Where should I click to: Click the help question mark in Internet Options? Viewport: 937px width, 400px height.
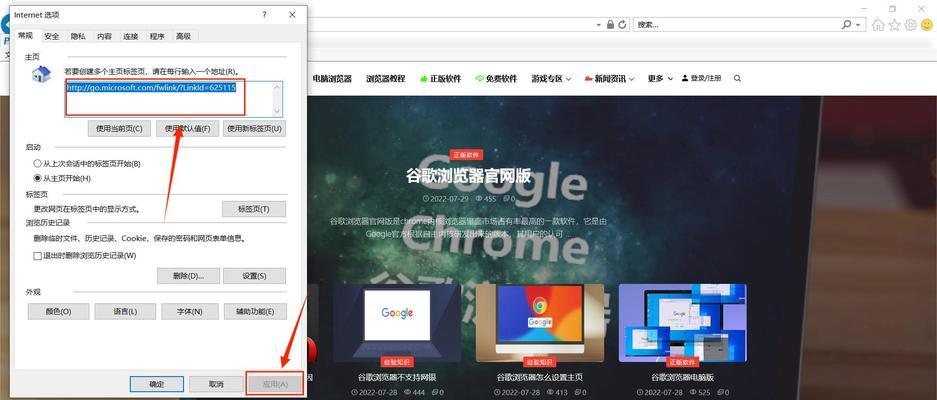[x=265, y=14]
